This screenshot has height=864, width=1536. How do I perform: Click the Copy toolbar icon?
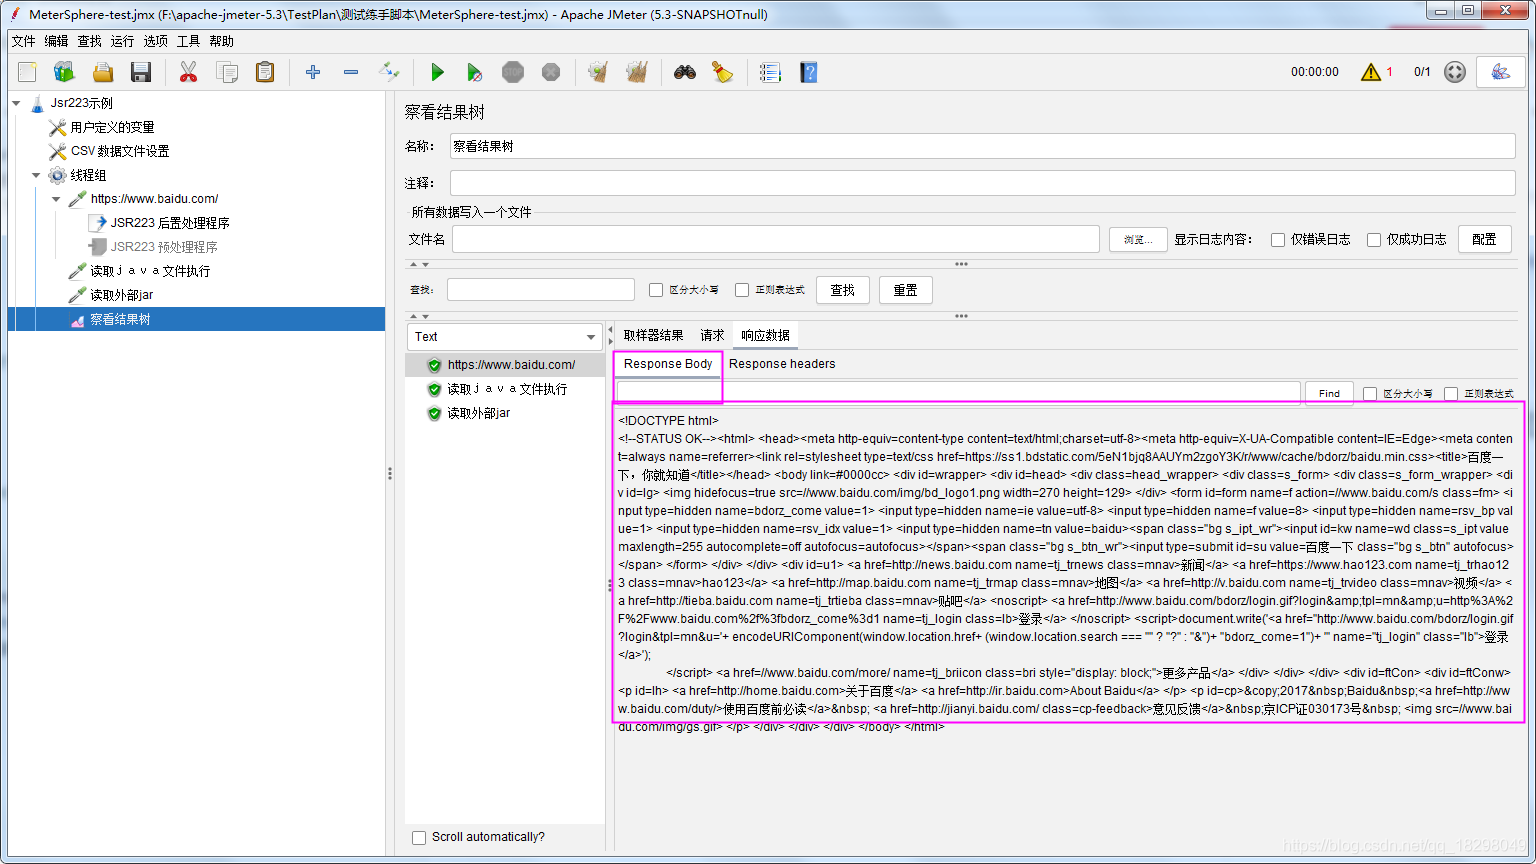coord(227,72)
